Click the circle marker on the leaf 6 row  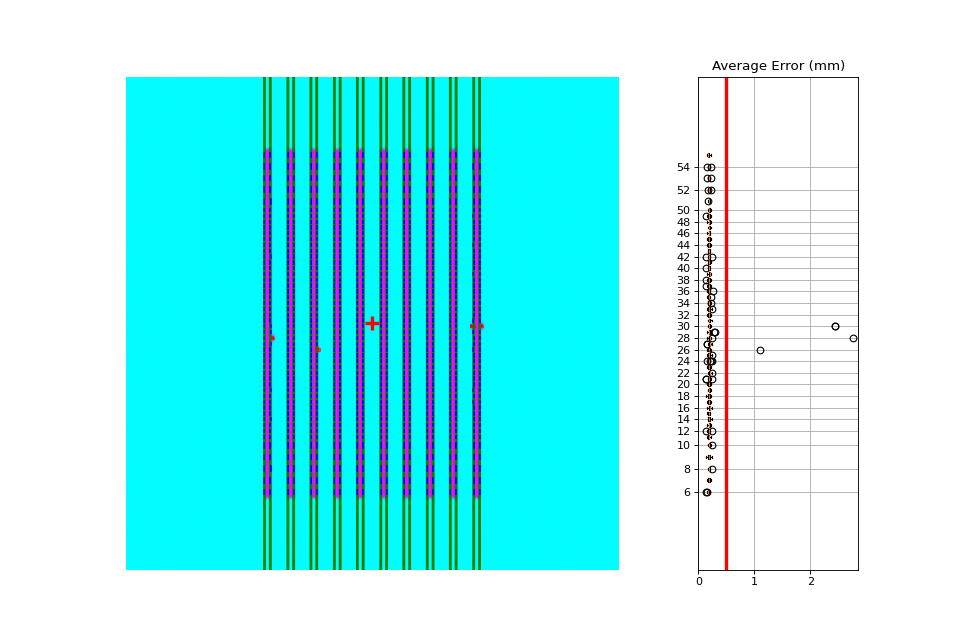[x=707, y=492]
